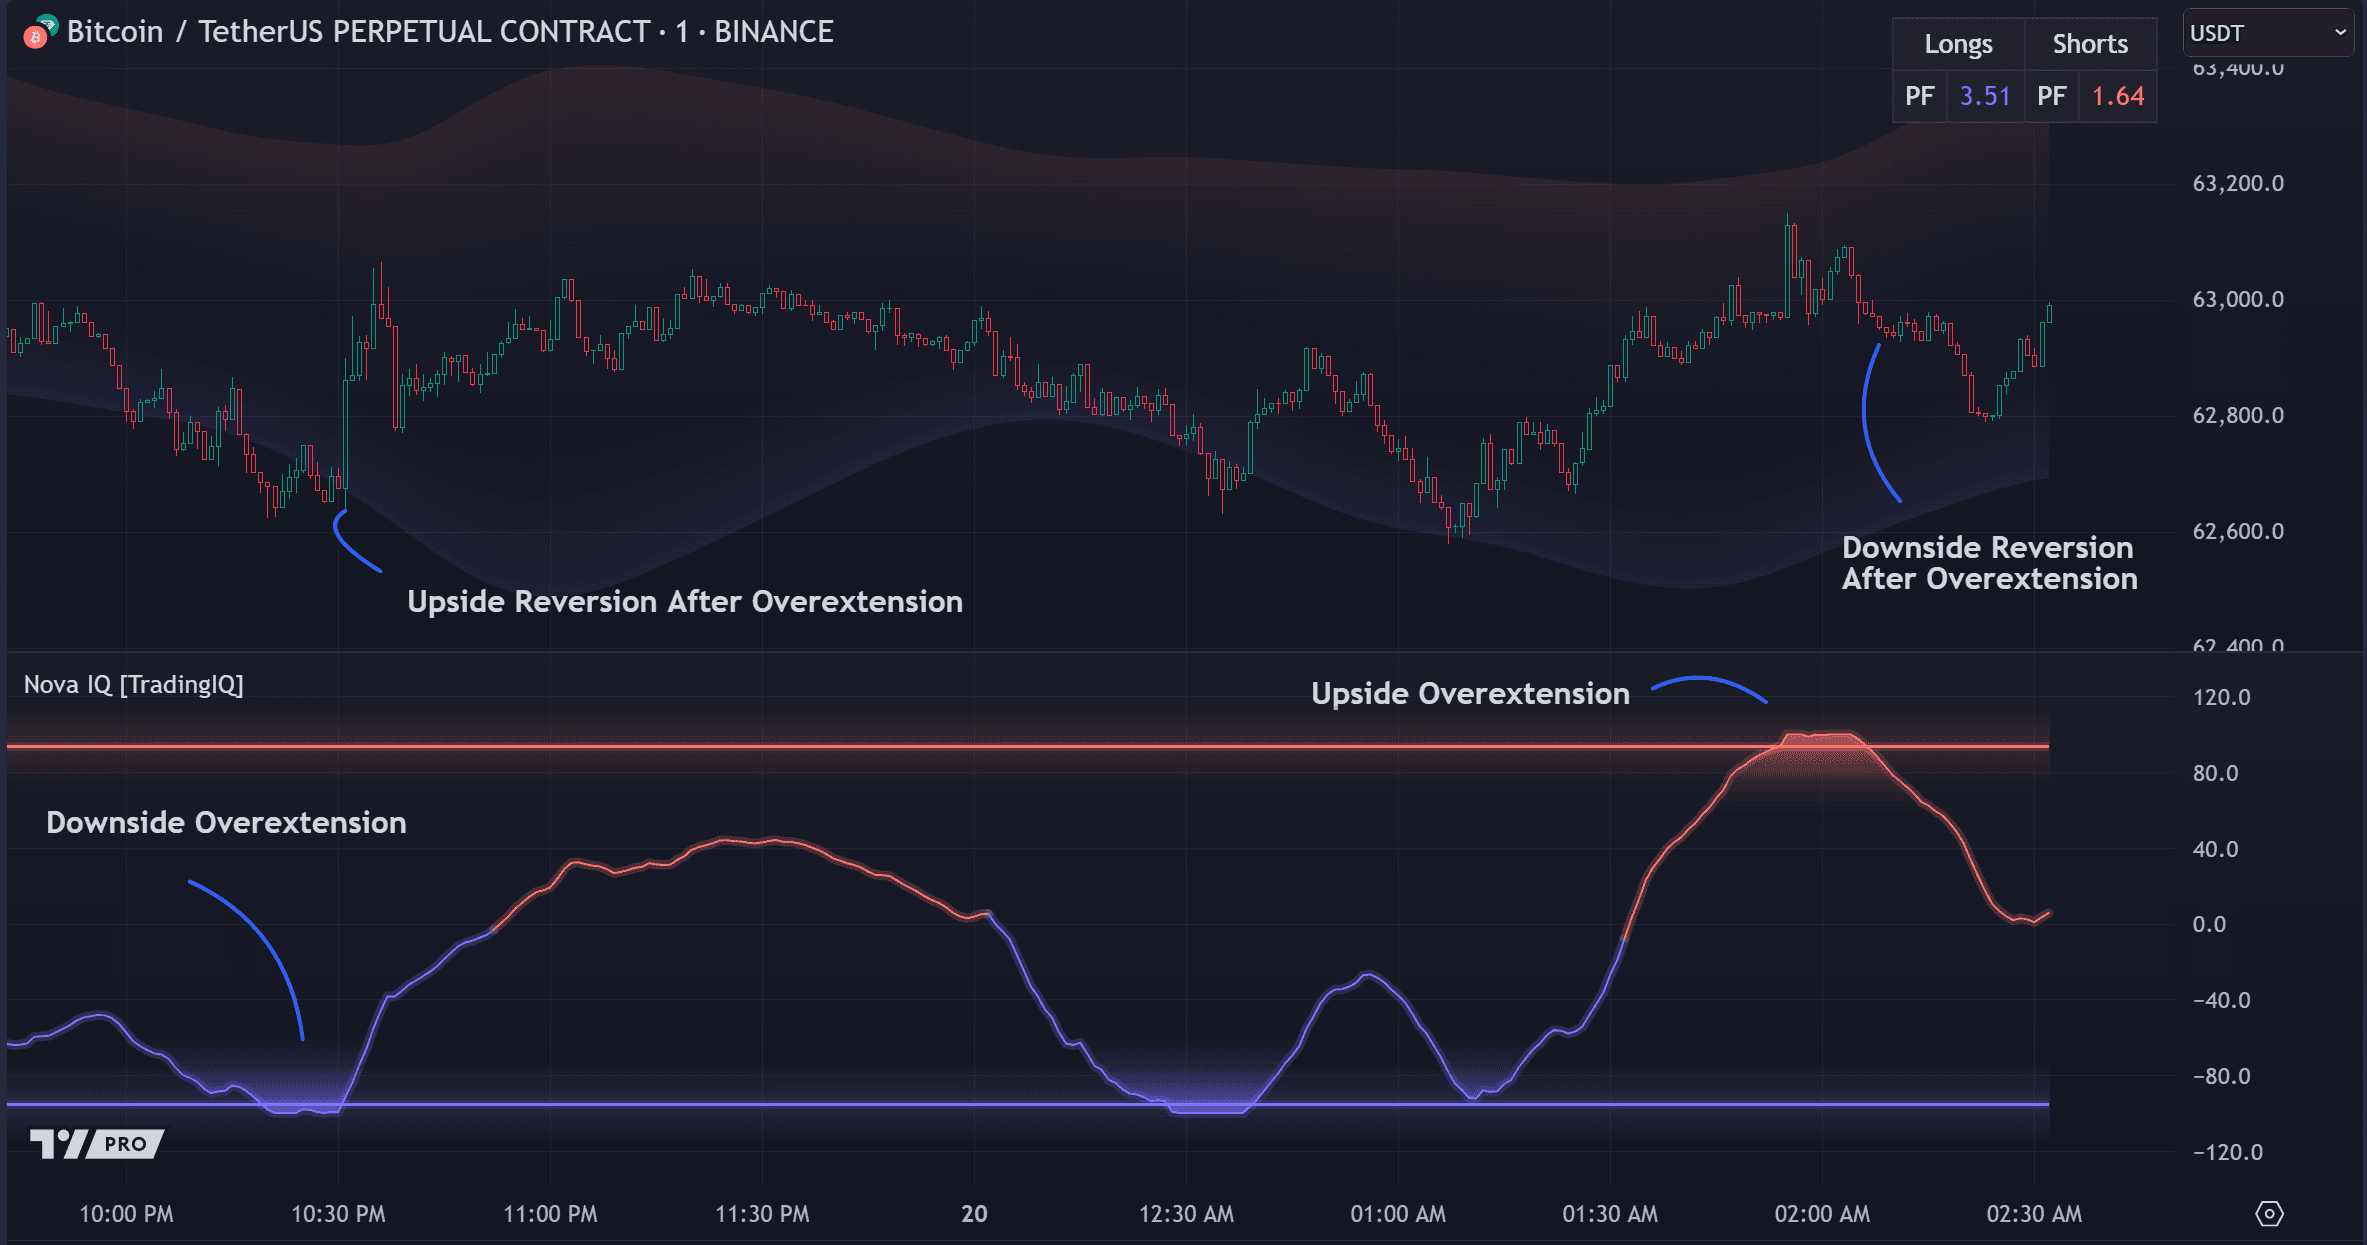2367x1245 pixels.
Task: Click the 01:00 AM time axis label
Action: [1398, 1214]
